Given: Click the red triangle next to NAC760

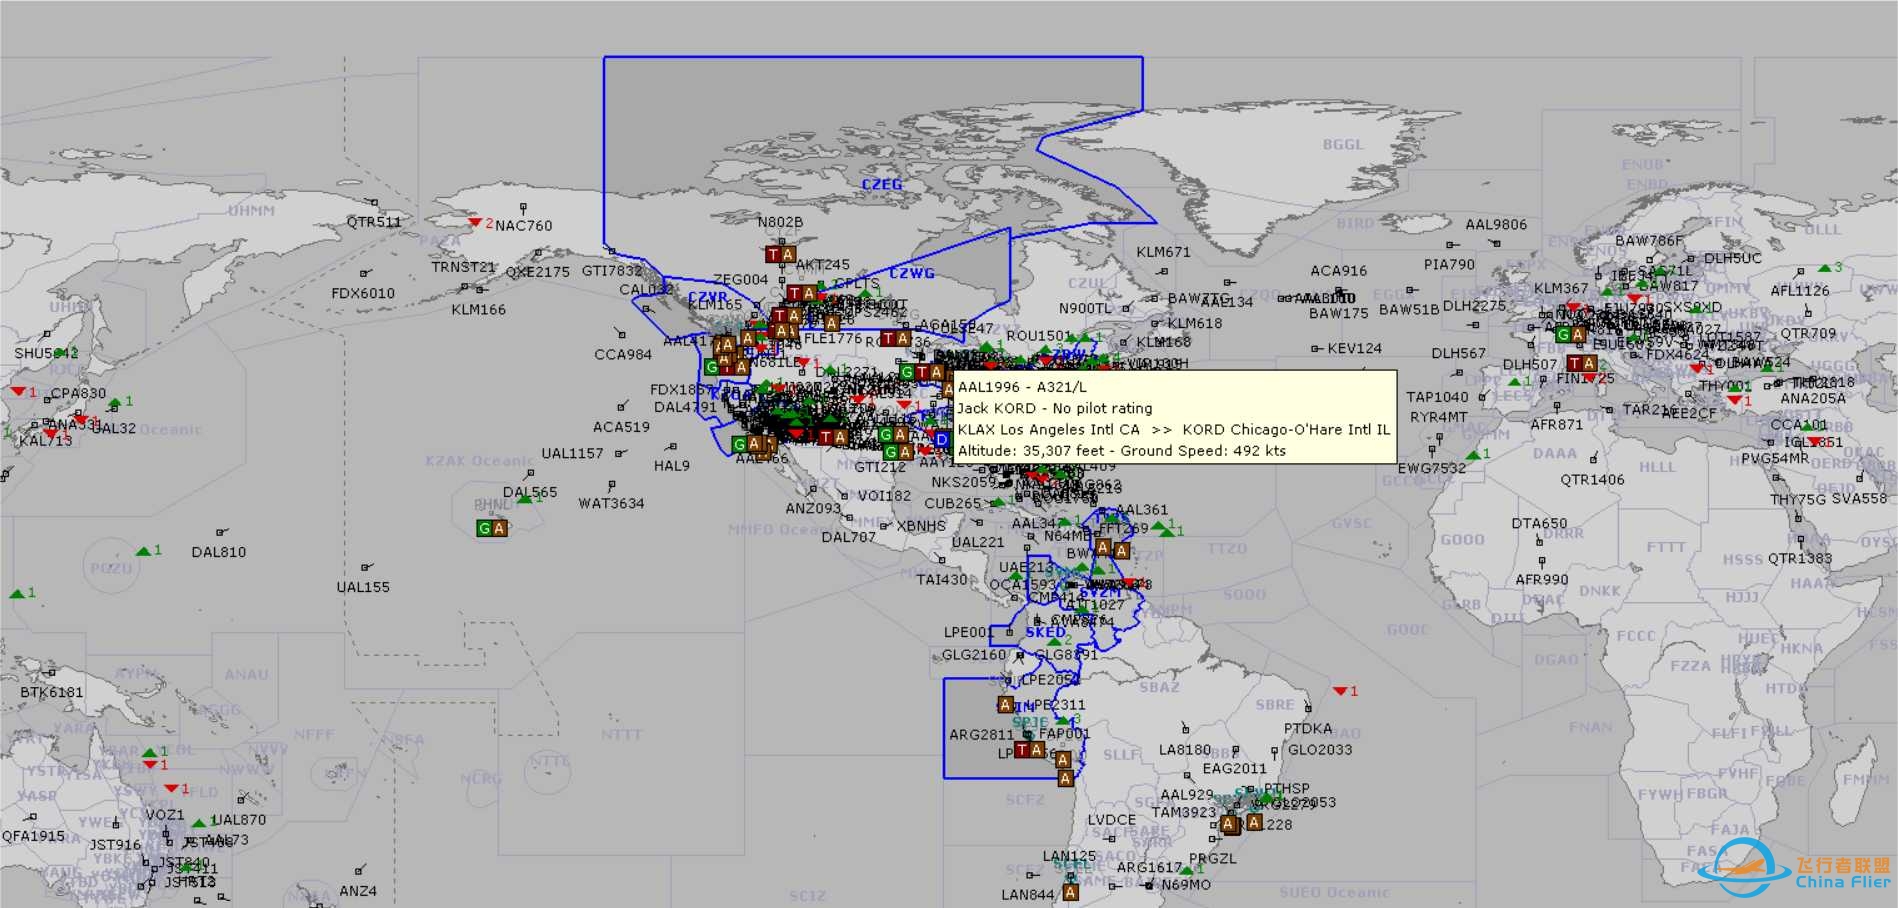Looking at the screenshot, I should [x=476, y=222].
